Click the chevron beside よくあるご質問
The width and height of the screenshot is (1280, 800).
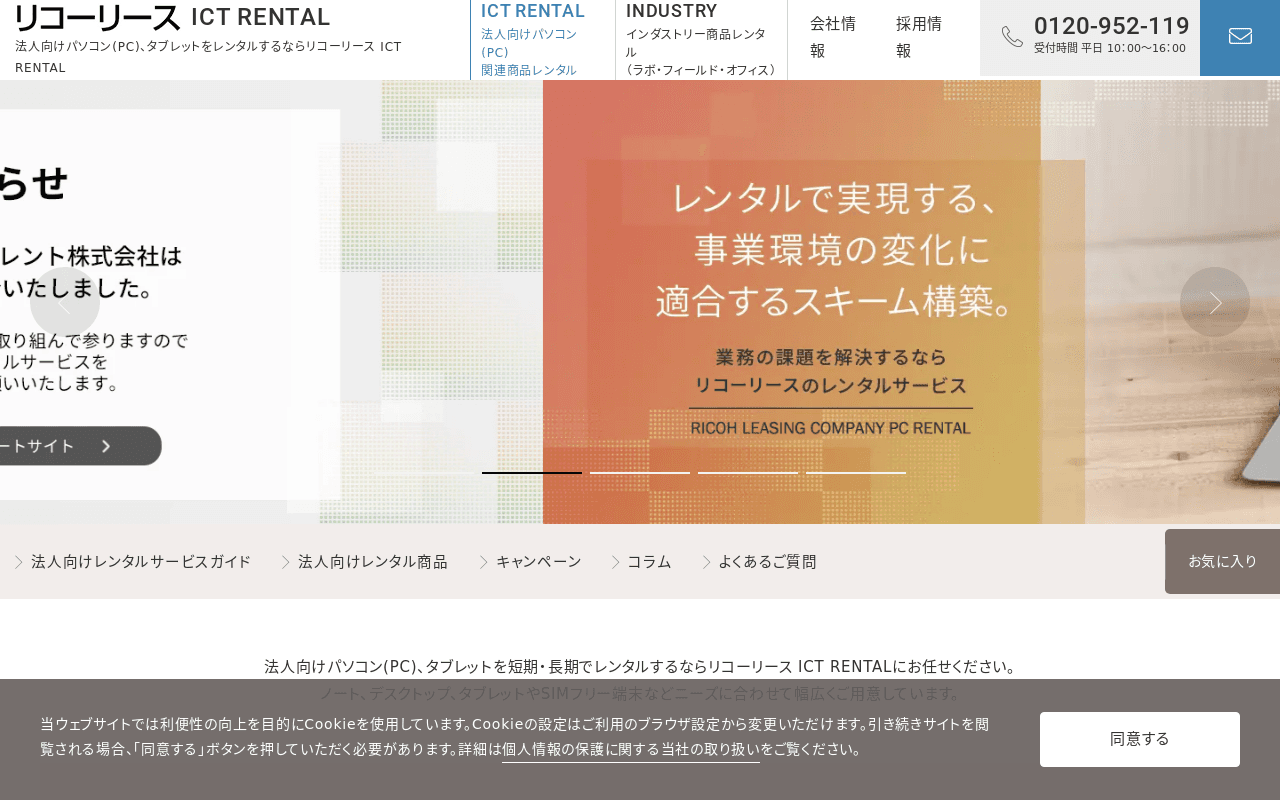[706, 561]
